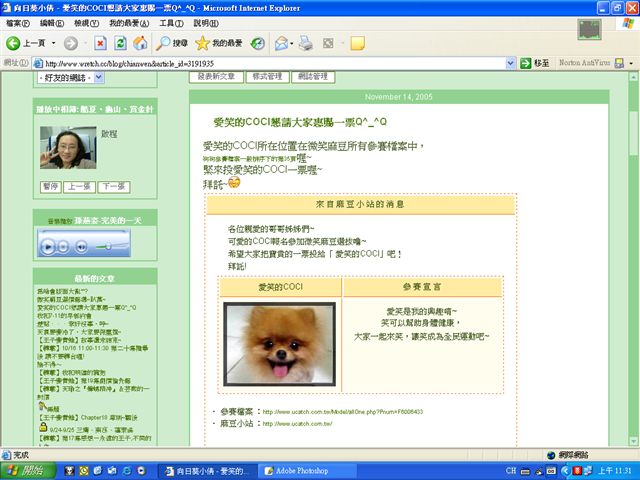Adjust the music player volume slider

108,247
